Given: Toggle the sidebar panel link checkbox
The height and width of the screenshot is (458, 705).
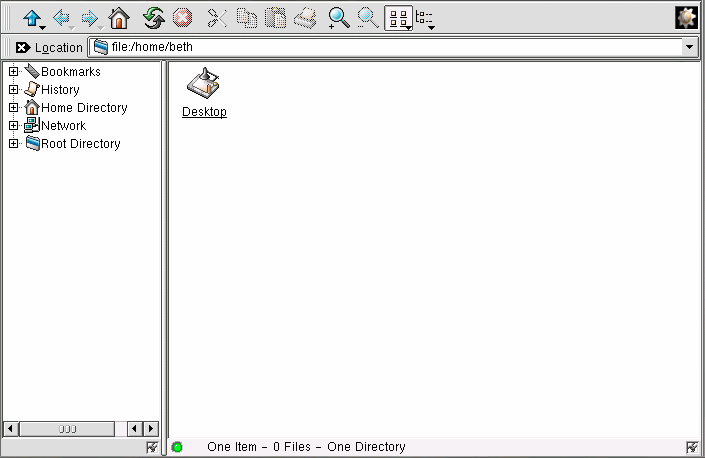Looking at the screenshot, I should (x=152, y=447).
